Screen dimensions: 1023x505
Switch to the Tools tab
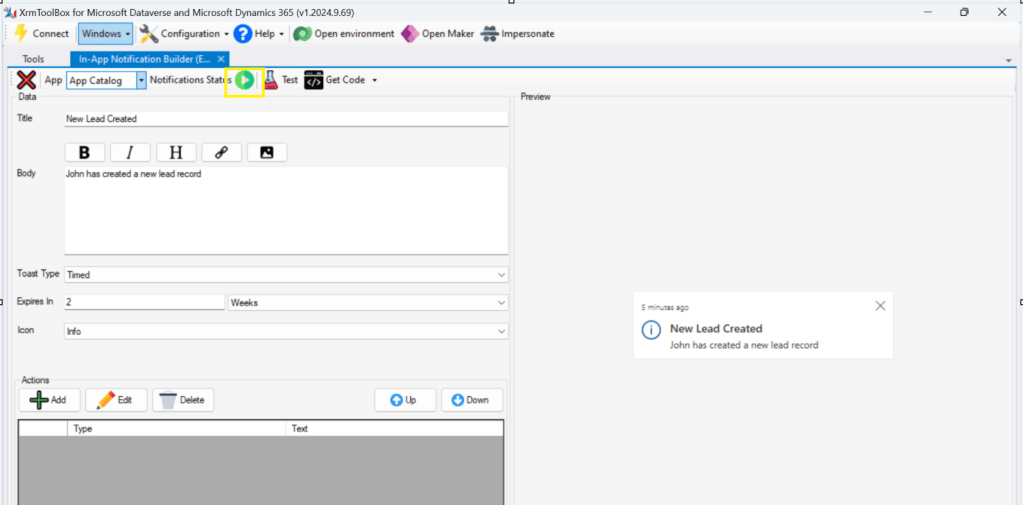(33, 59)
